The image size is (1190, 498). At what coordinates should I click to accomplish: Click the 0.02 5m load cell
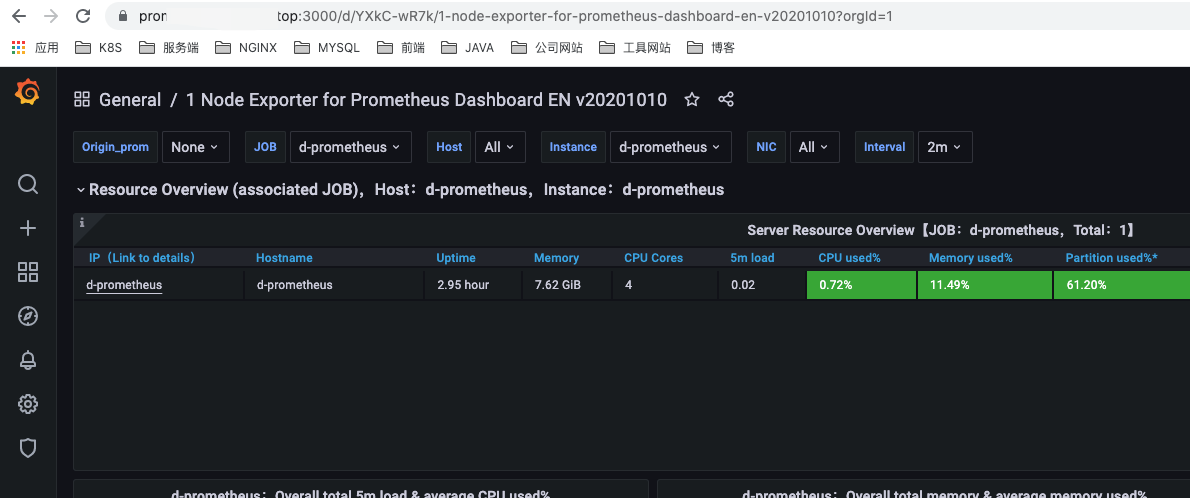tap(762, 285)
